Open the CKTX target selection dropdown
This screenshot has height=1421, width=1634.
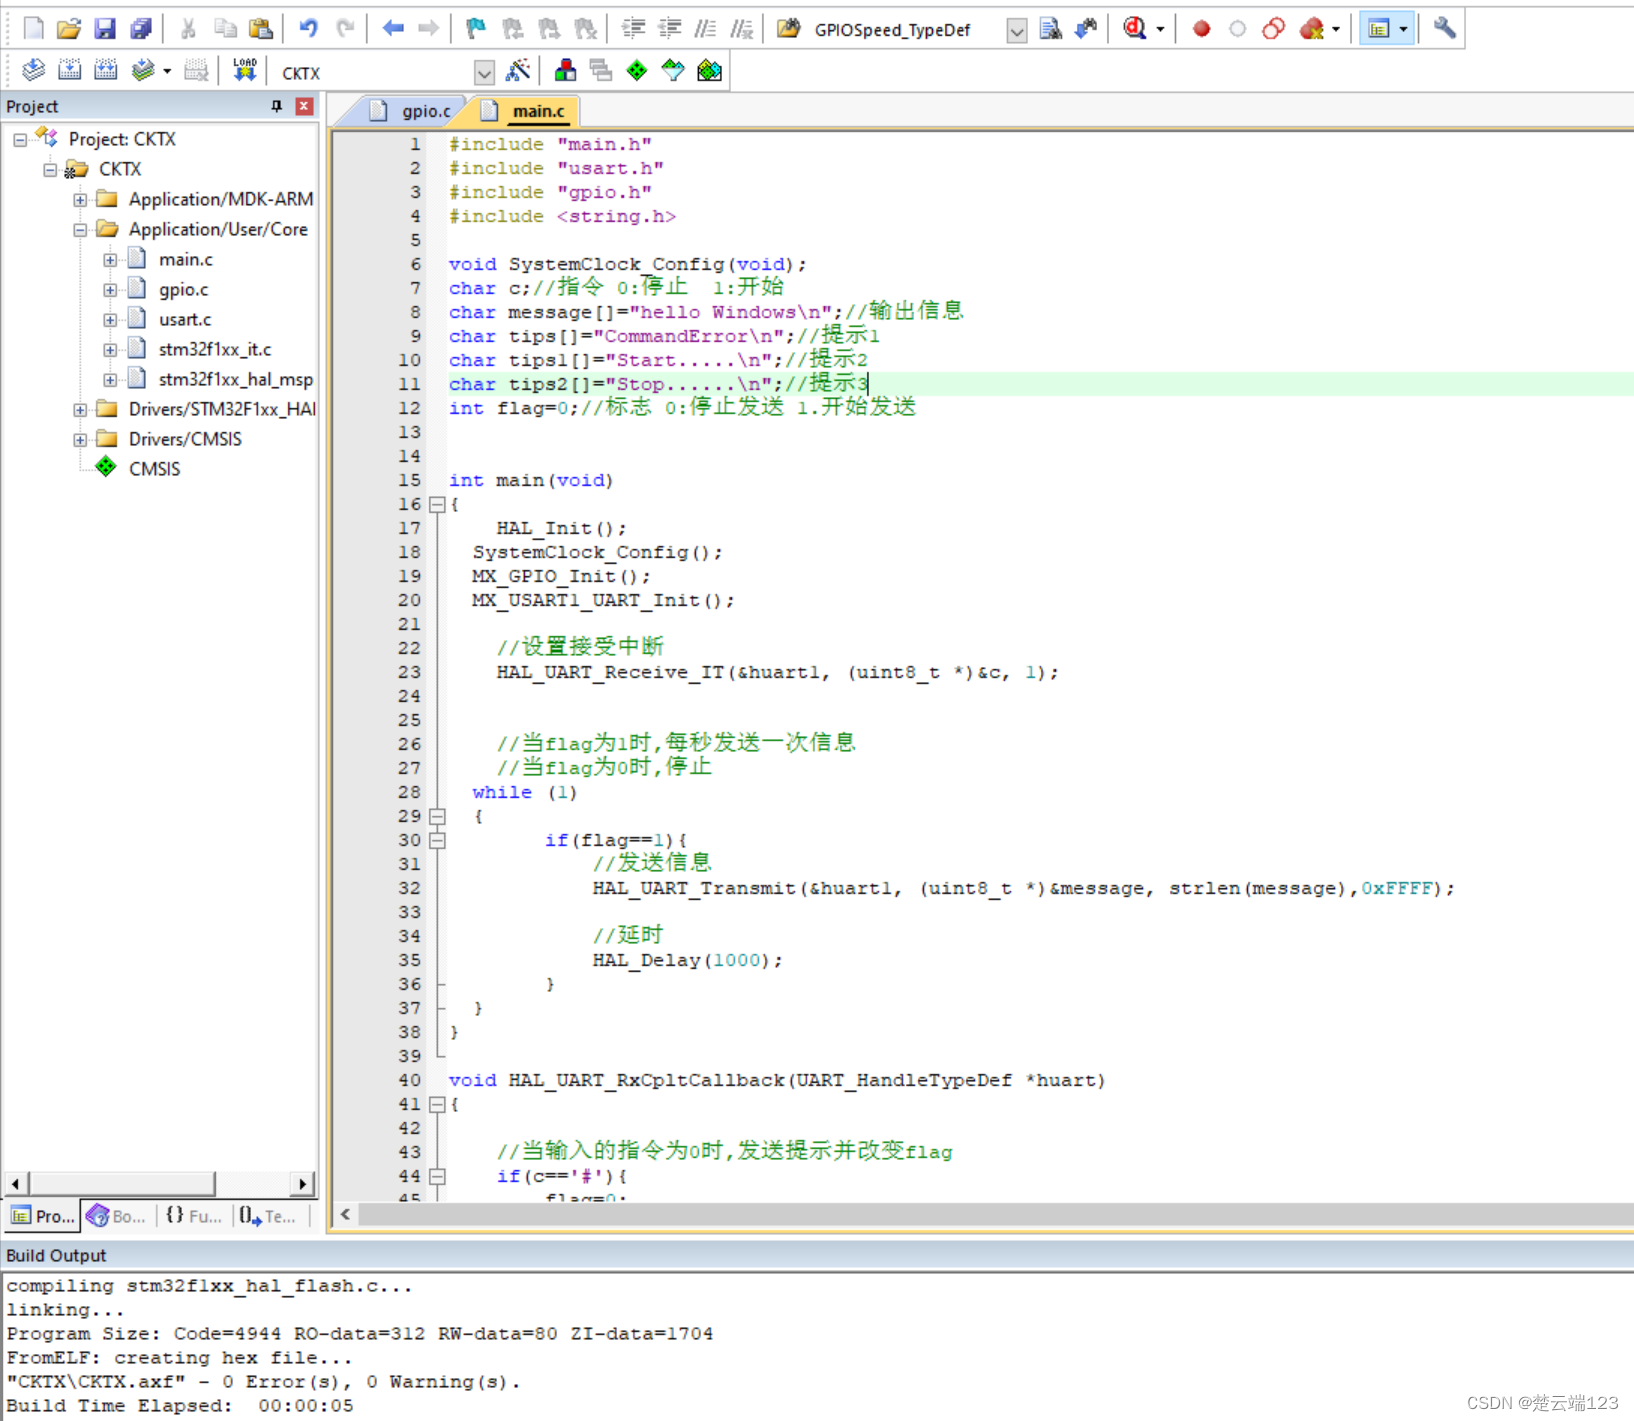click(x=484, y=73)
